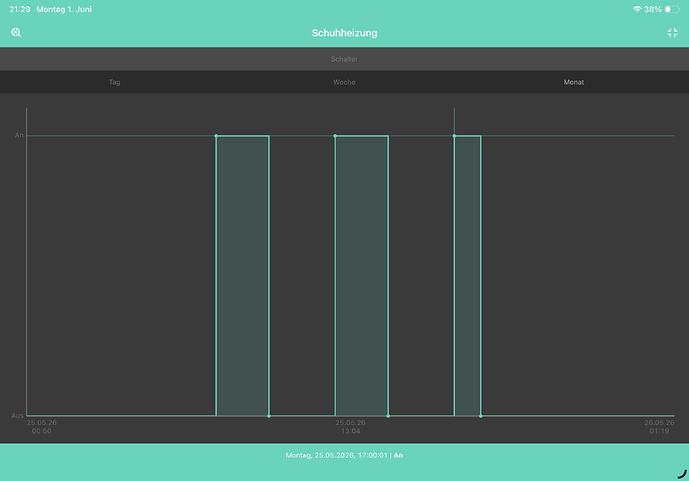The image size is (689, 481).
Task: Select the Monat time range tab
Action: pos(574,82)
